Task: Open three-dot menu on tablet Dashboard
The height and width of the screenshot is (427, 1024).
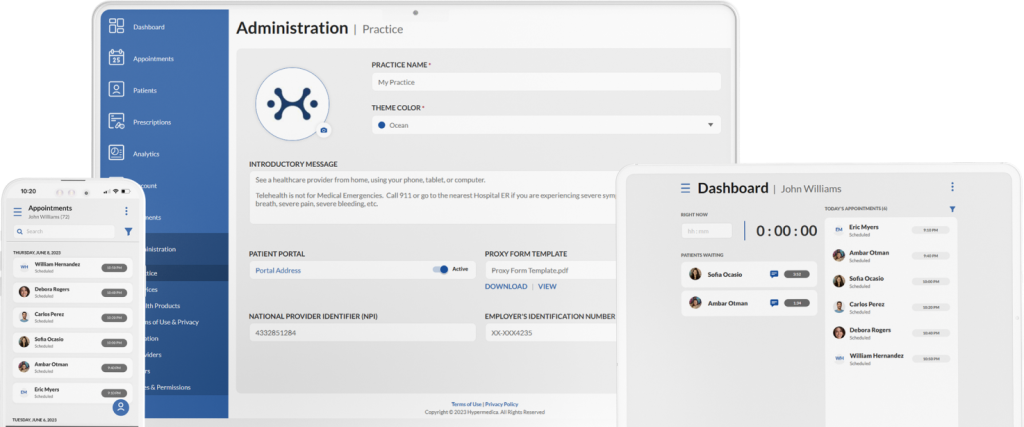Action: pos(952,187)
